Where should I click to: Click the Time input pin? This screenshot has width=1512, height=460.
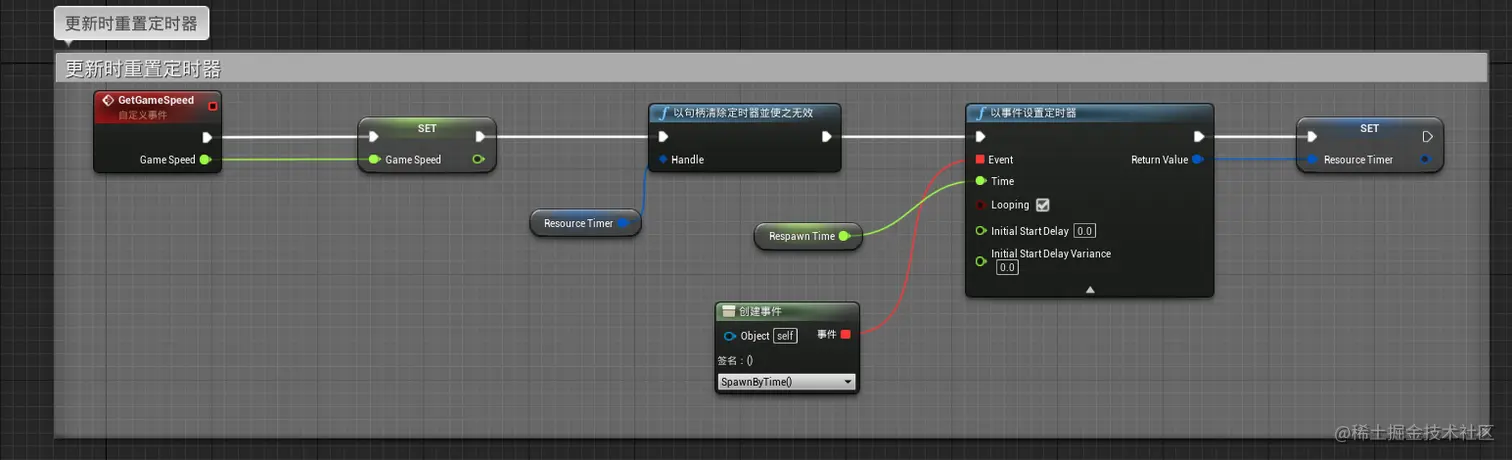pyautogui.click(x=980, y=181)
